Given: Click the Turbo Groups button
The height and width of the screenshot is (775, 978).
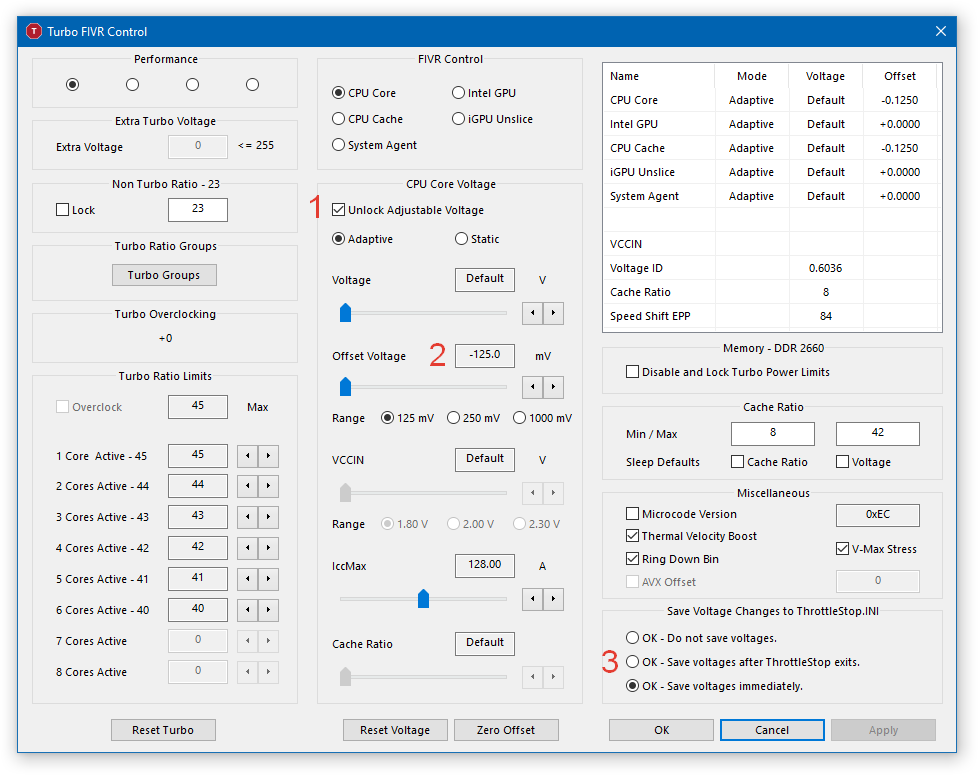Looking at the screenshot, I should pos(164,275).
